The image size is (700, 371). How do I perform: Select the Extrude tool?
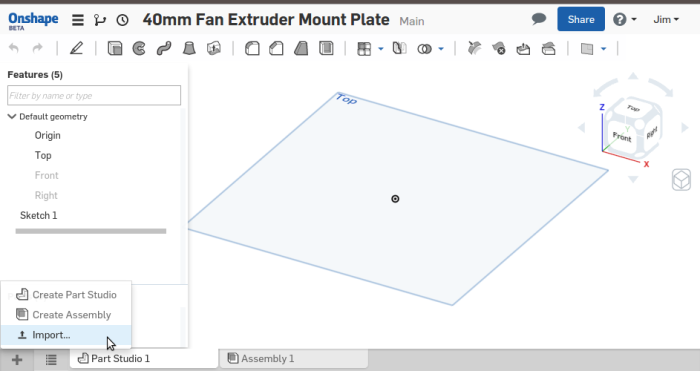pos(115,48)
